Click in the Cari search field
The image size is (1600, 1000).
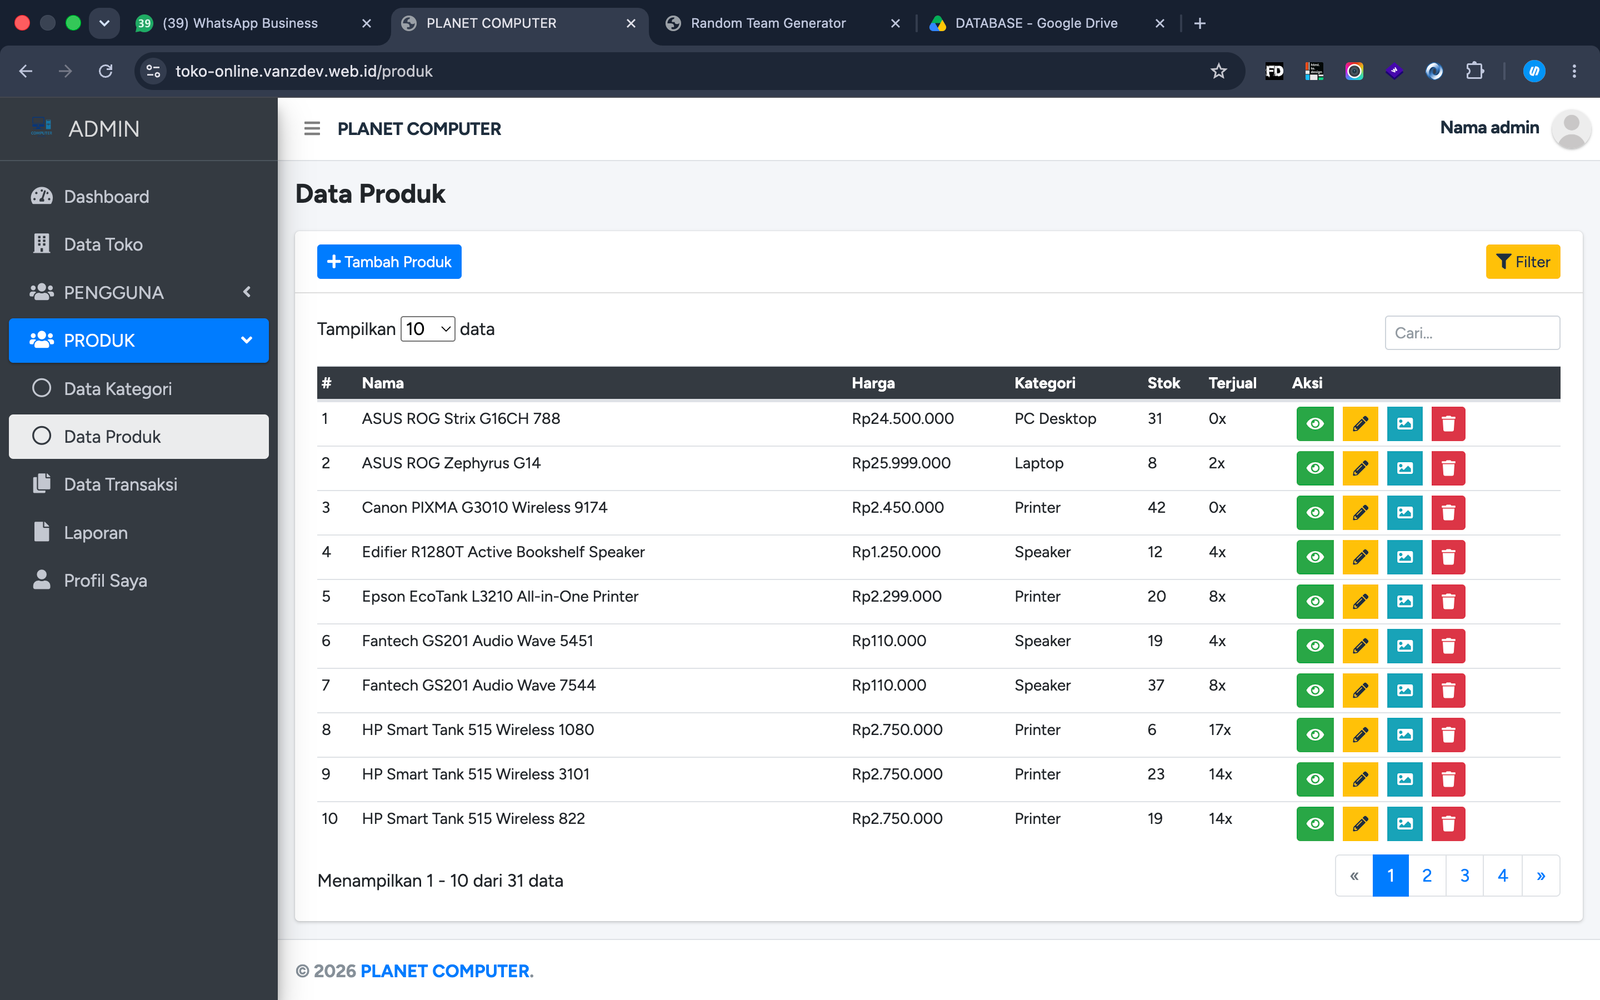1472,333
